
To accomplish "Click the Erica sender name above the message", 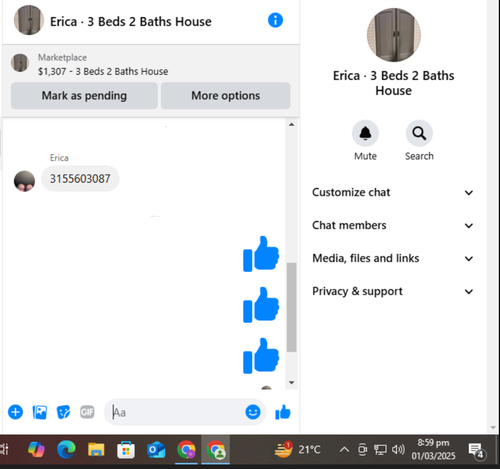I will coord(59,158).
